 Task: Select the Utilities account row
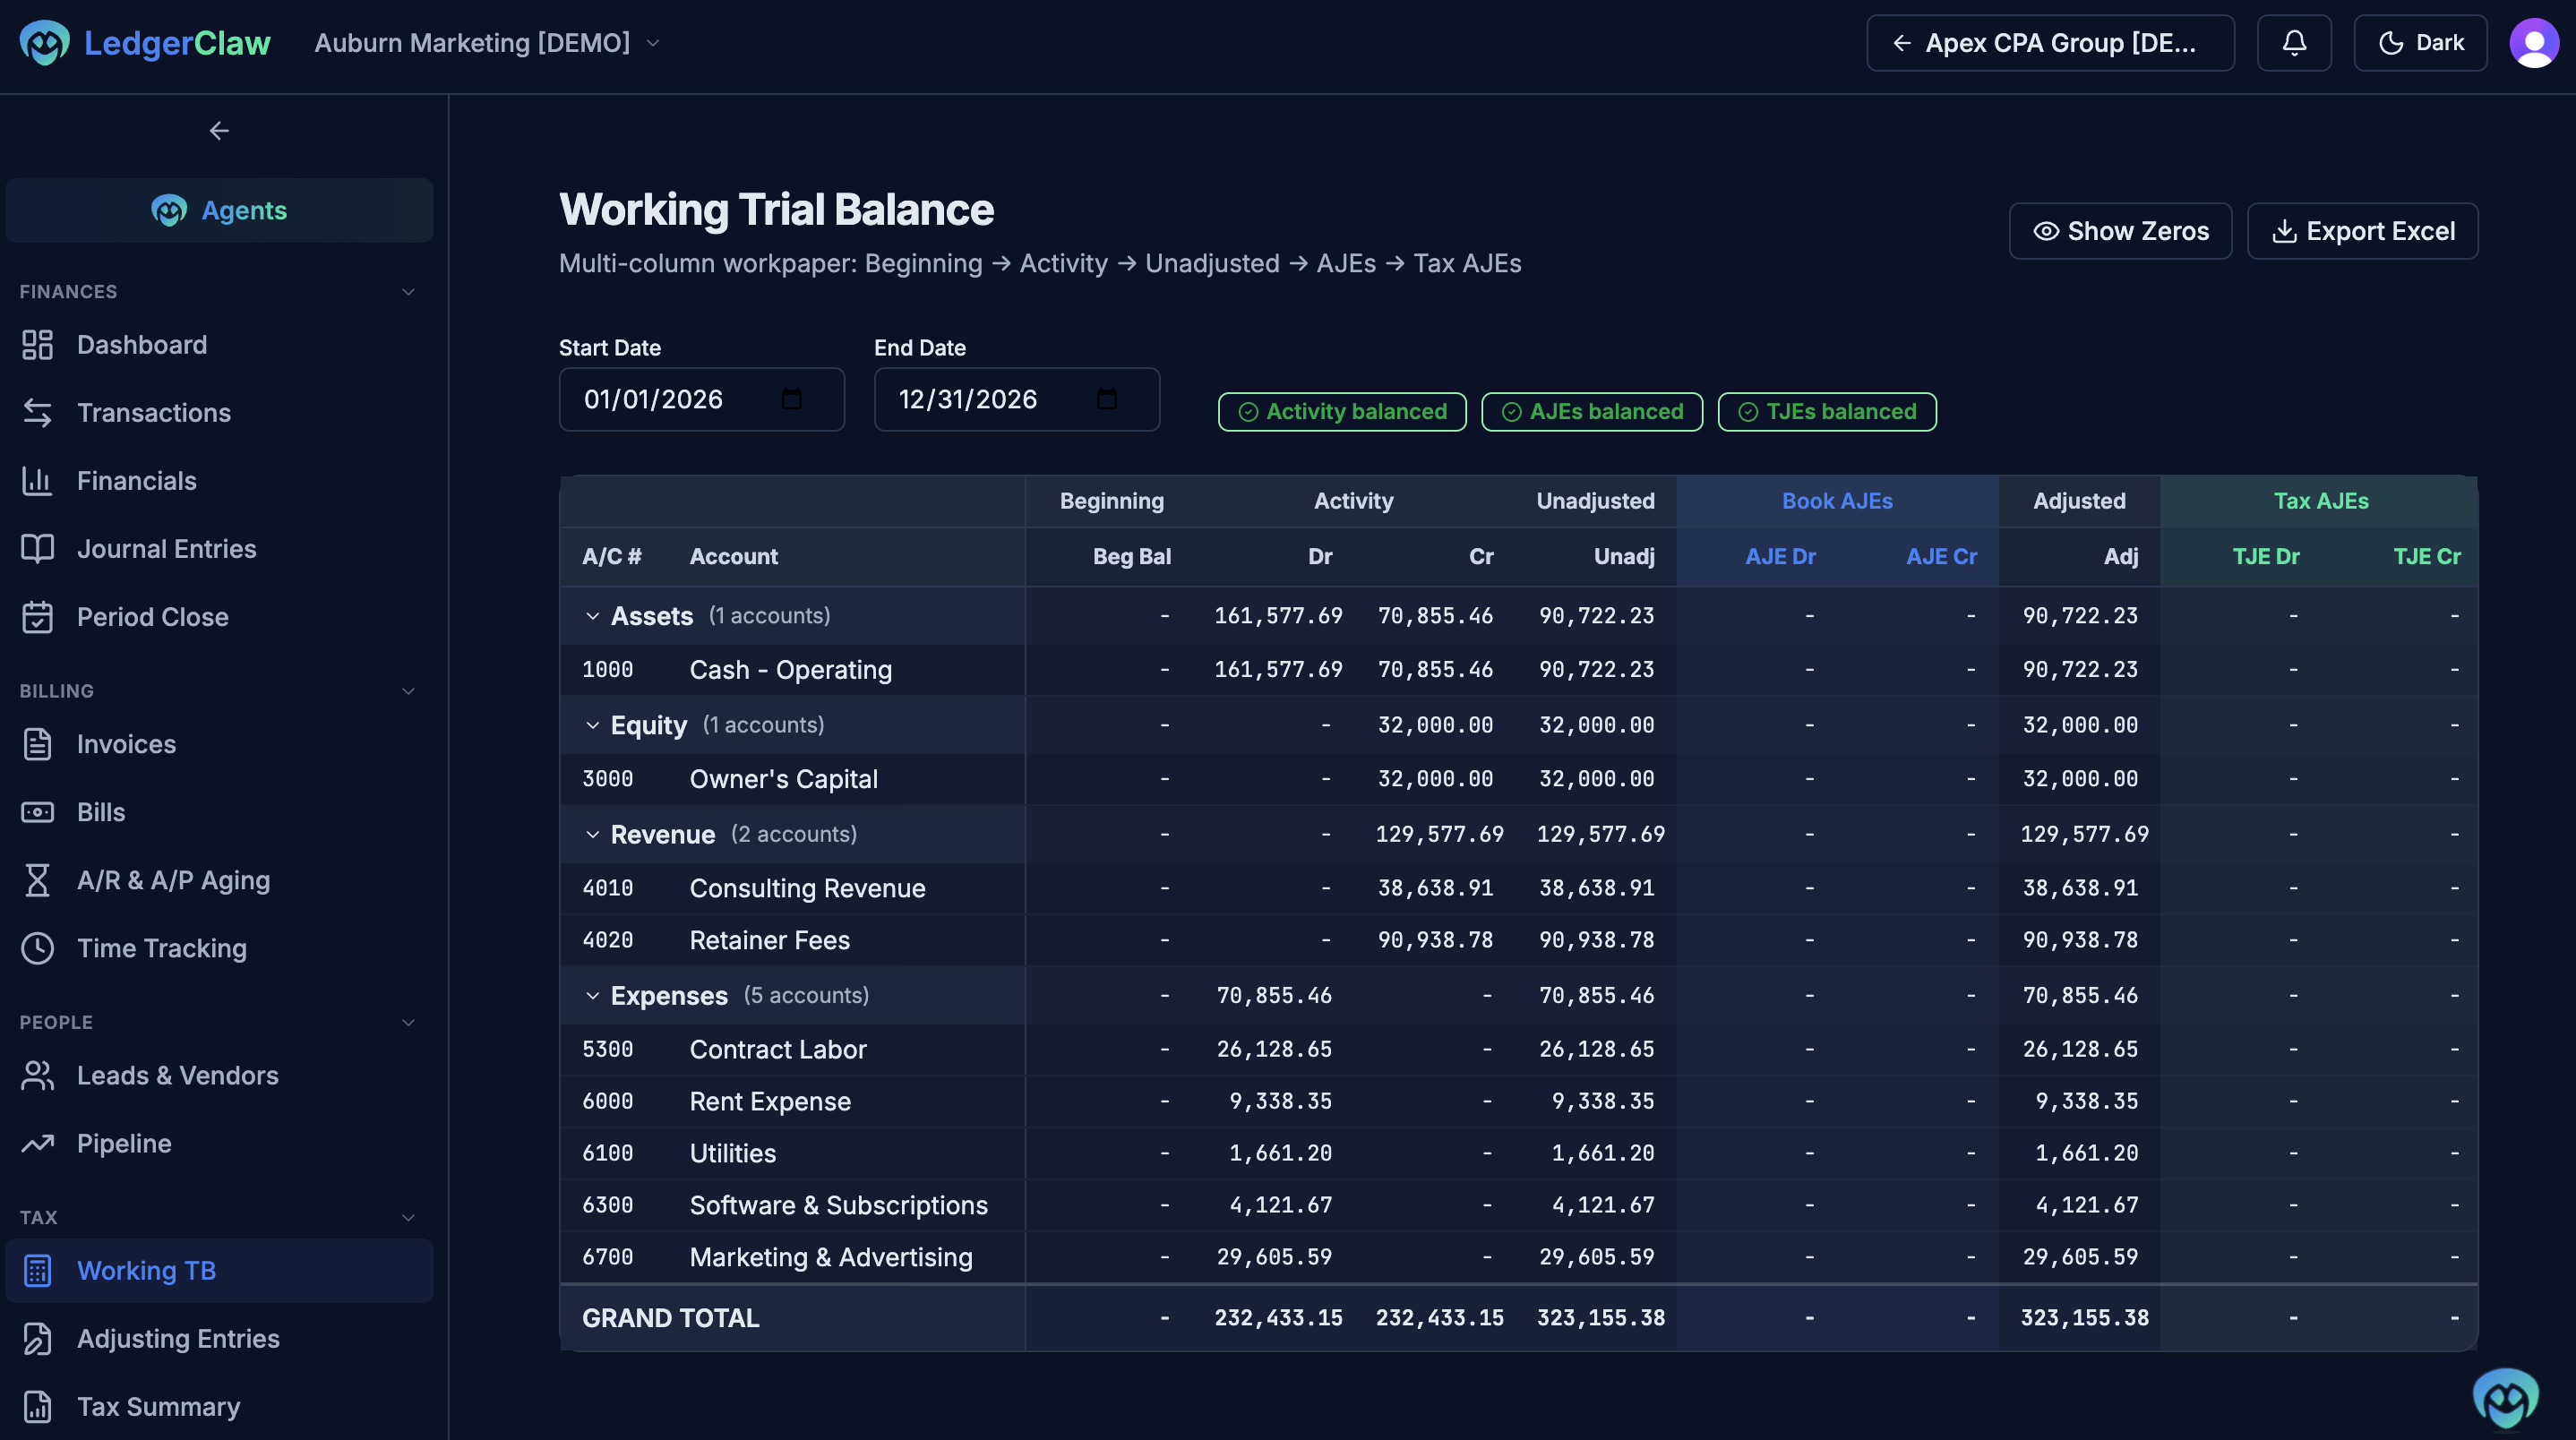1518,1153
